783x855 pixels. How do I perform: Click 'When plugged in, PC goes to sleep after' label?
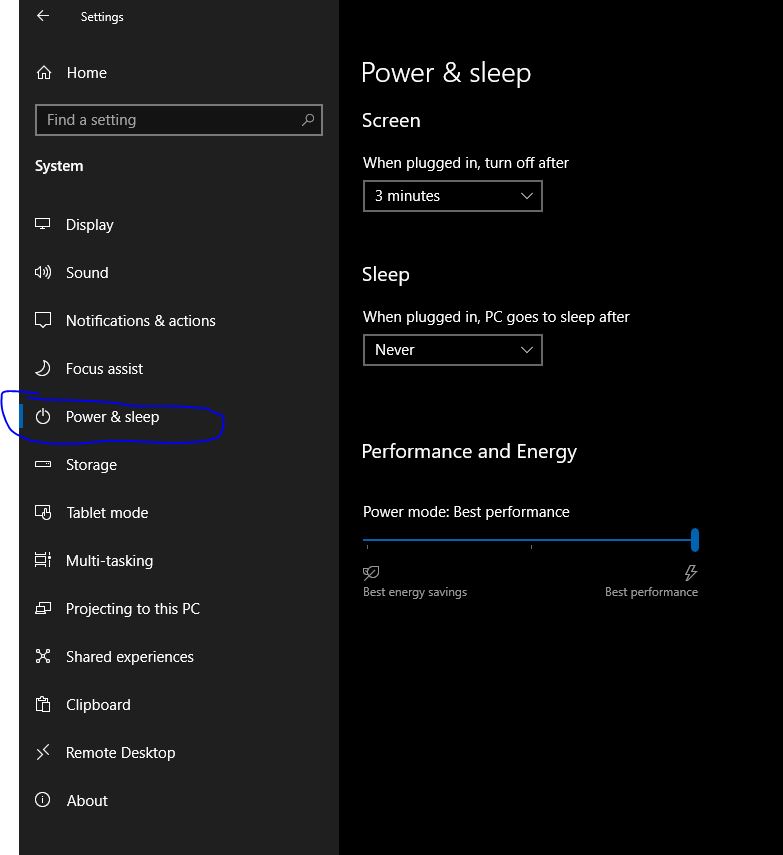click(x=496, y=317)
